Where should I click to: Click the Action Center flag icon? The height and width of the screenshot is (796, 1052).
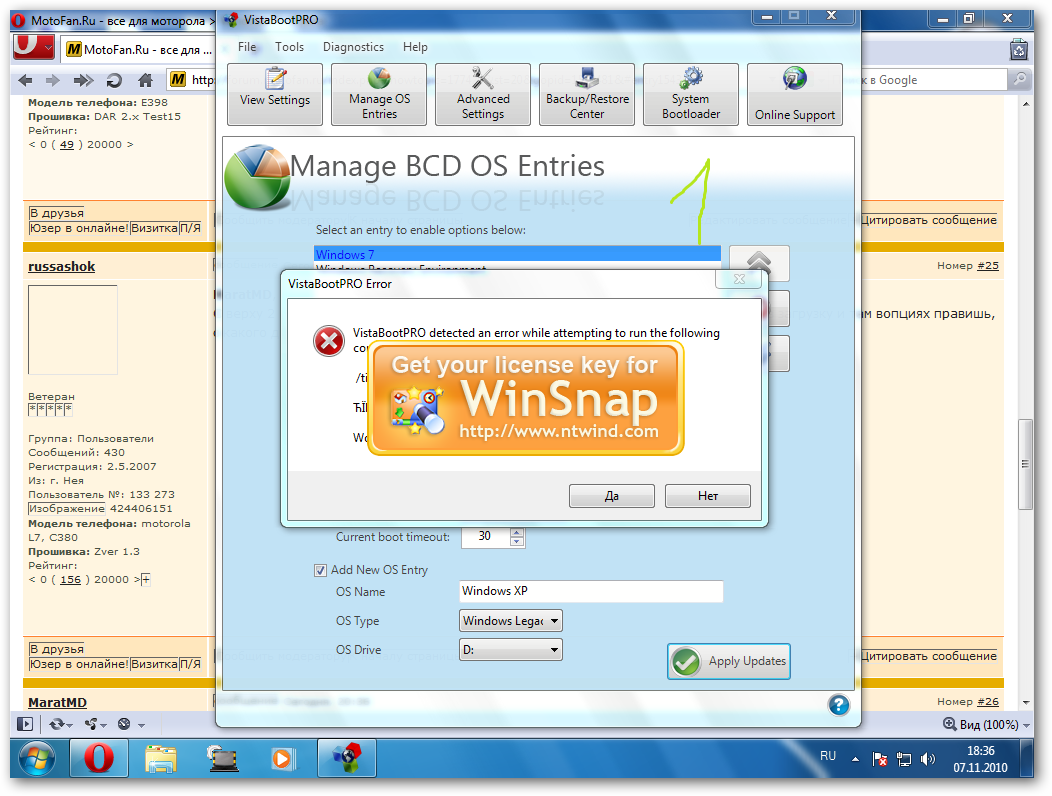[x=880, y=759]
